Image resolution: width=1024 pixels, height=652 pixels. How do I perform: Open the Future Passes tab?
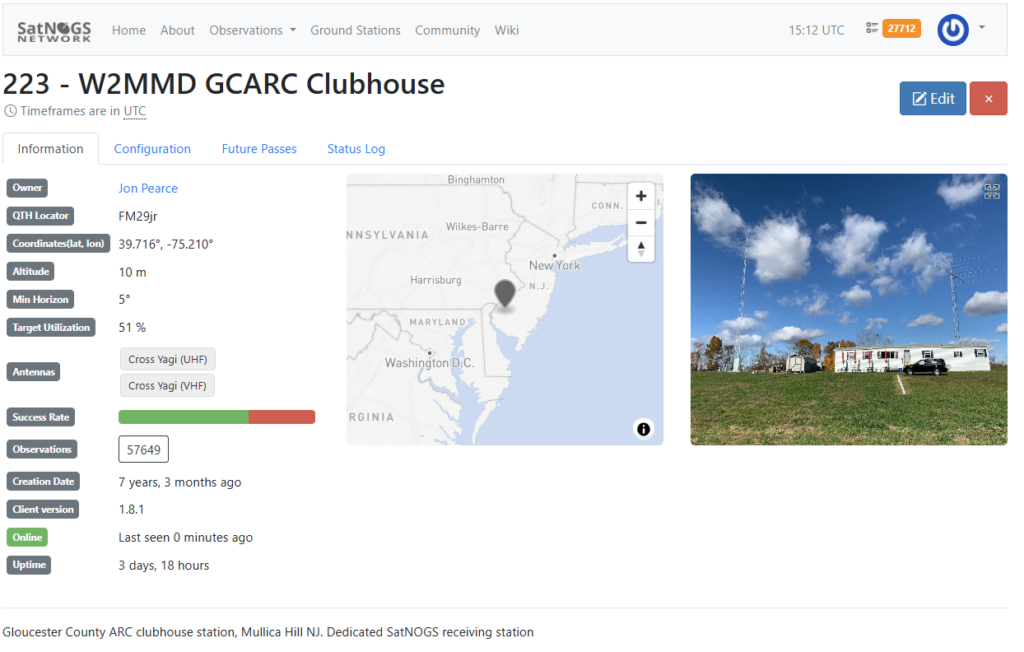coord(259,149)
